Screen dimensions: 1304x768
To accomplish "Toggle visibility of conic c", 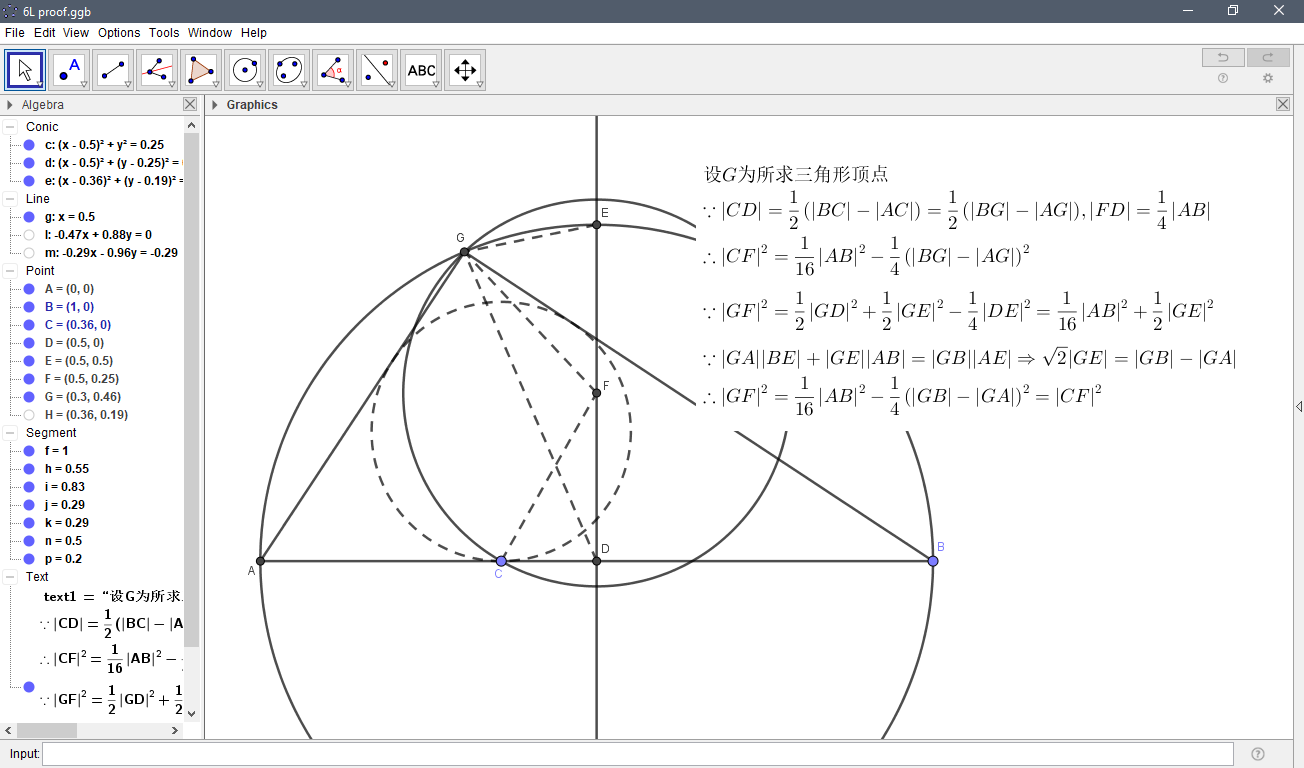I will [29, 145].
